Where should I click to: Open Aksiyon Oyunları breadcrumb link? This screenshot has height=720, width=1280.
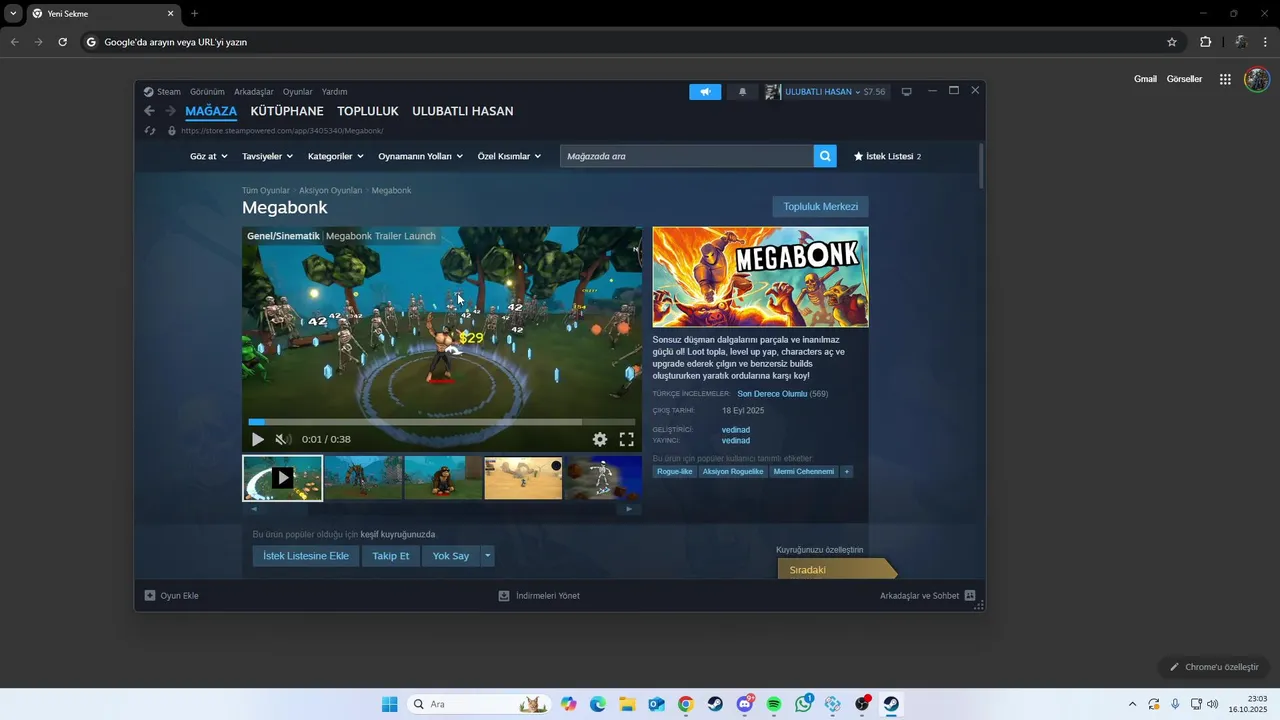330,190
